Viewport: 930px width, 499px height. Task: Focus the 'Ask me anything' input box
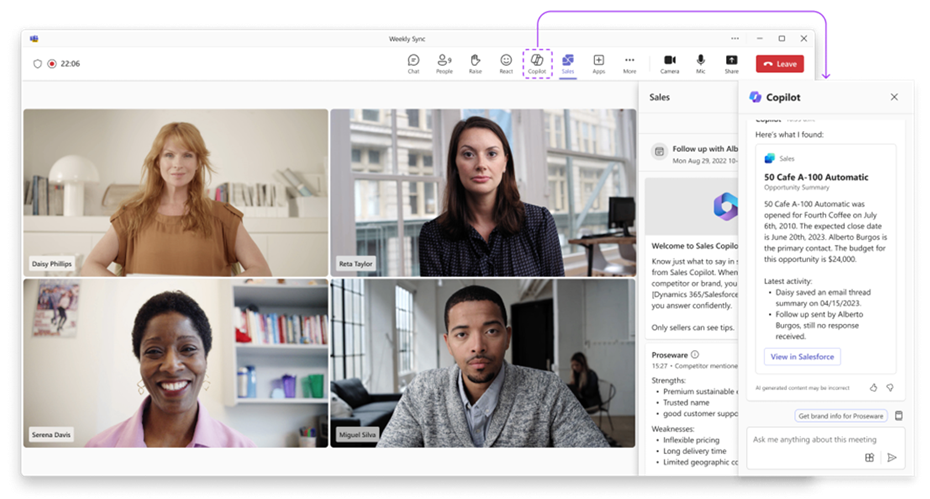(826, 449)
